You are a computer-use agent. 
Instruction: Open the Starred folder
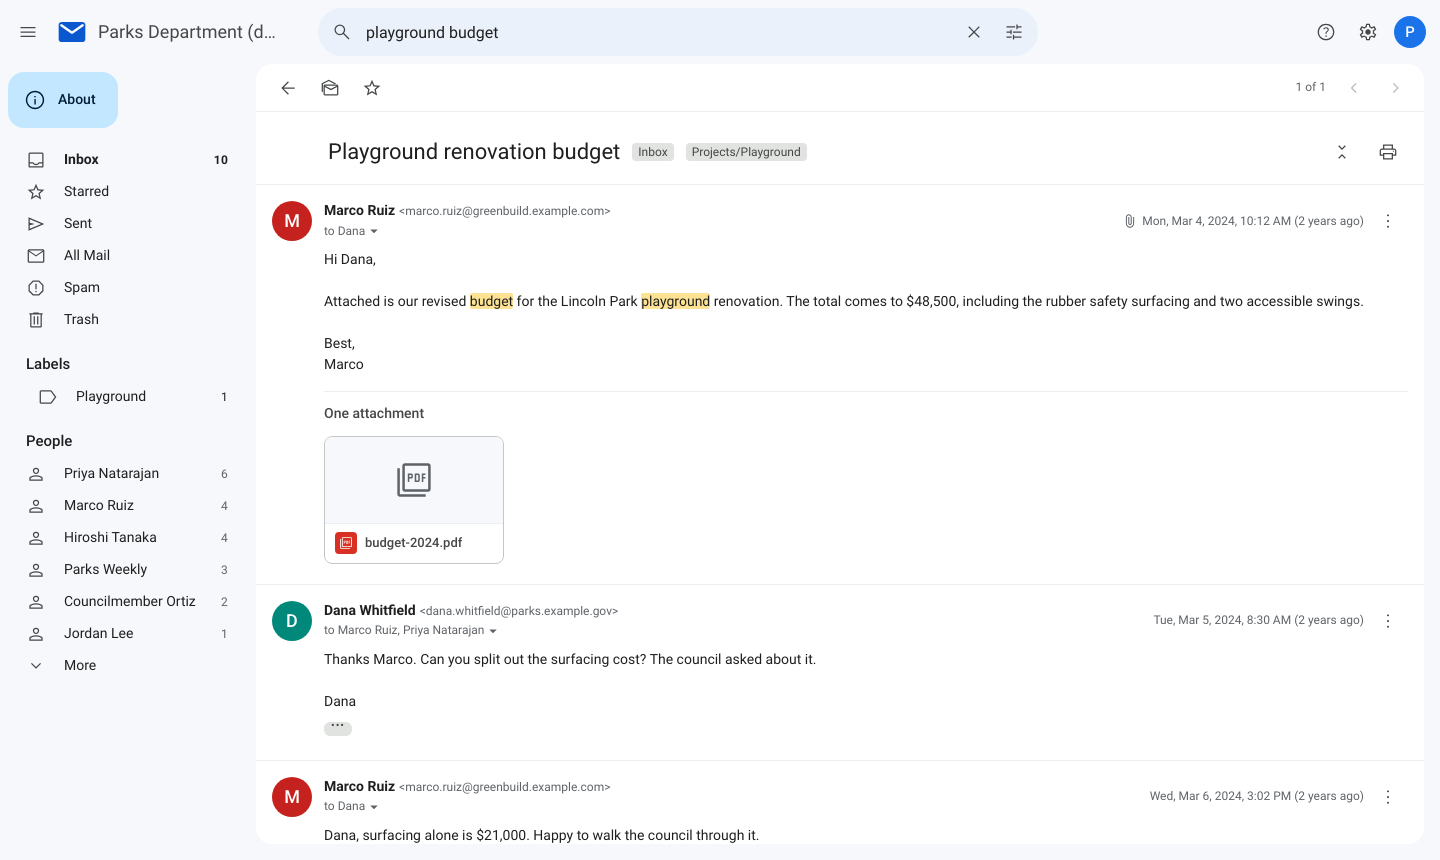(x=128, y=191)
